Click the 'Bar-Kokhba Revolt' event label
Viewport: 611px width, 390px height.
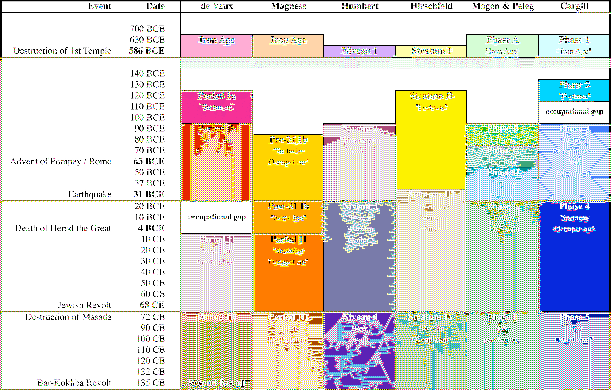(x=74, y=383)
